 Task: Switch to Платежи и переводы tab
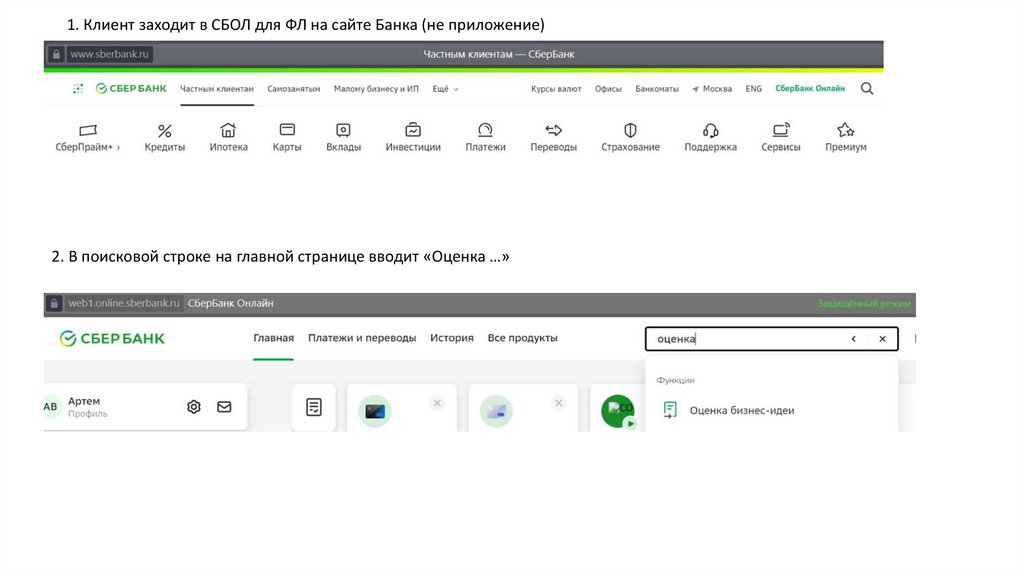pyautogui.click(x=362, y=338)
